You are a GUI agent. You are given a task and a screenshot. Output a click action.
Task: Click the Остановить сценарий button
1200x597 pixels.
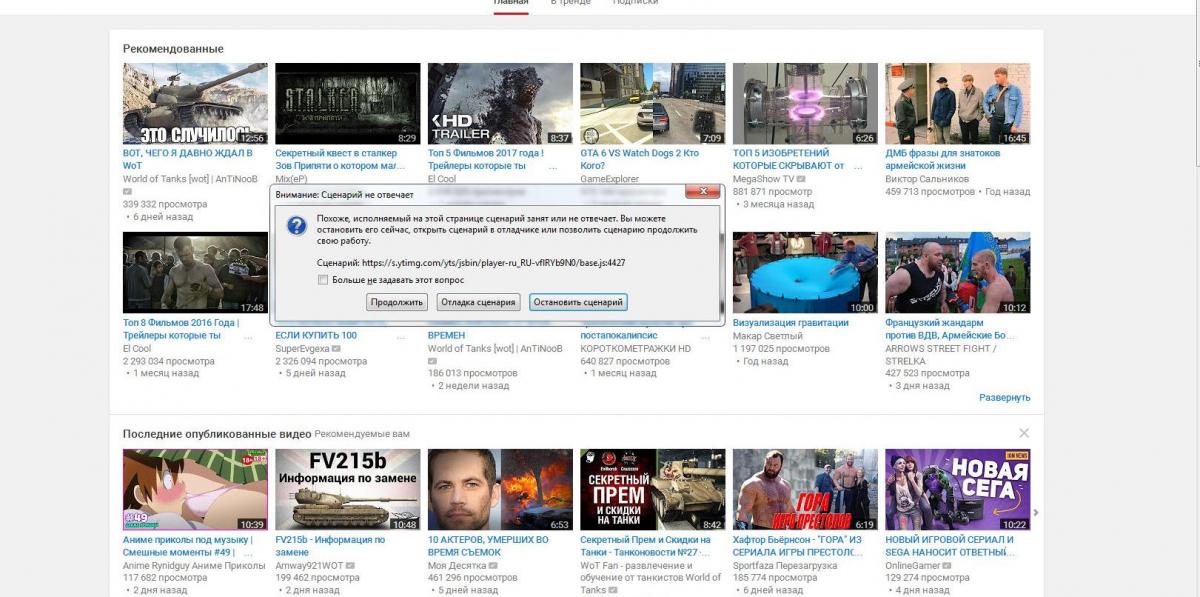point(578,302)
